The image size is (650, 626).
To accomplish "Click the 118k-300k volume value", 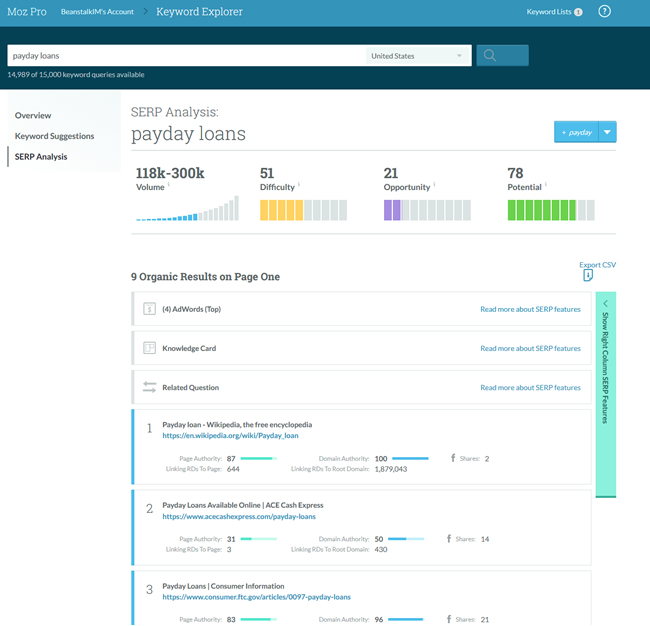I will pos(170,173).
